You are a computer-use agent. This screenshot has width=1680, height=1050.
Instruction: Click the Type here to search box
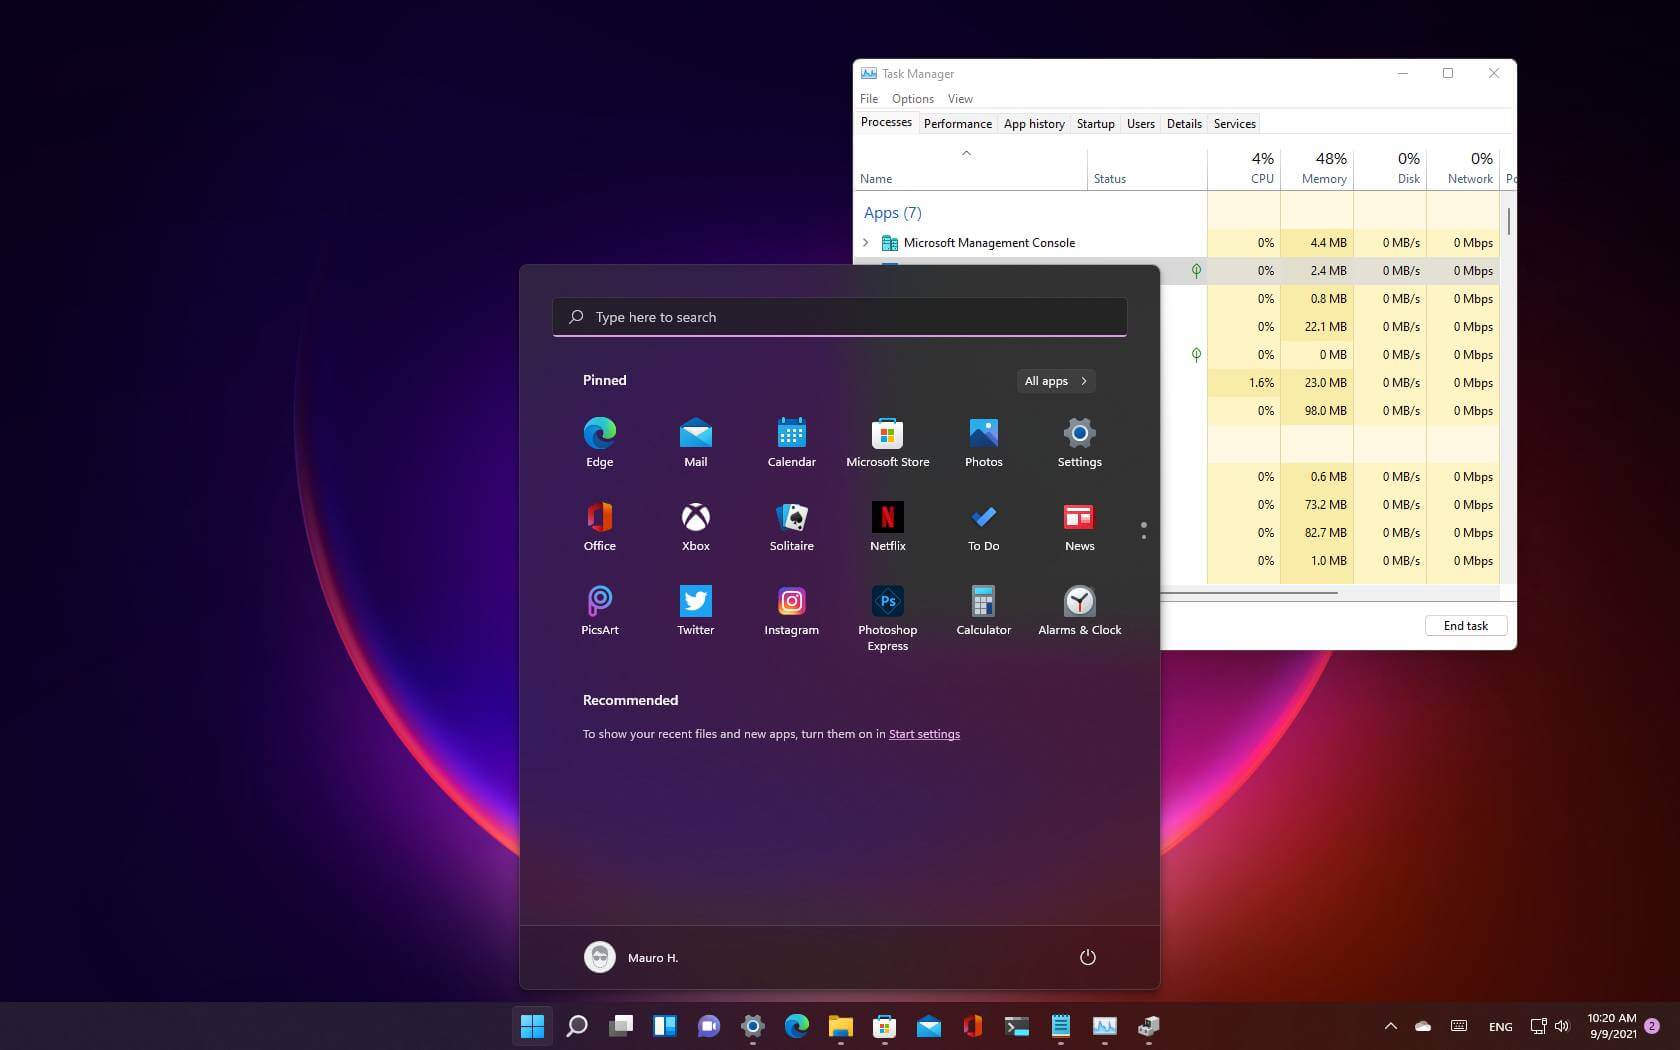[840, 317]
